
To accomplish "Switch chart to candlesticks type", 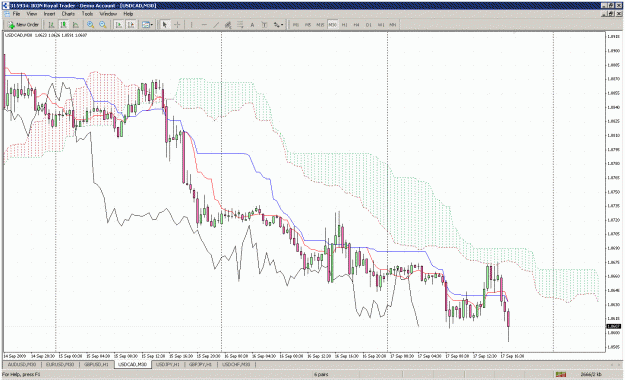I will point(63,25).
